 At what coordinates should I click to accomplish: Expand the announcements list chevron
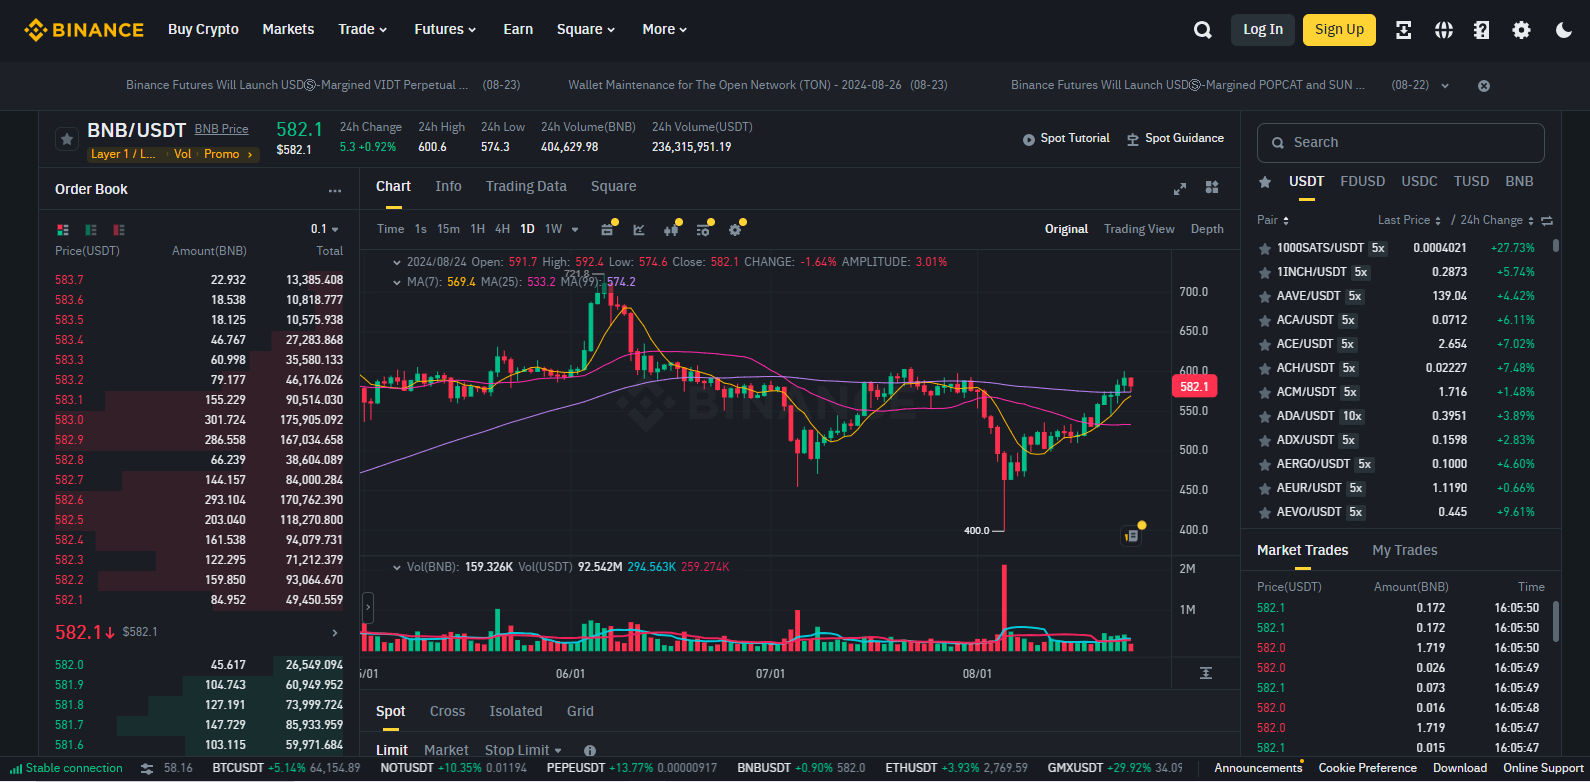[x=1445, y=86]
